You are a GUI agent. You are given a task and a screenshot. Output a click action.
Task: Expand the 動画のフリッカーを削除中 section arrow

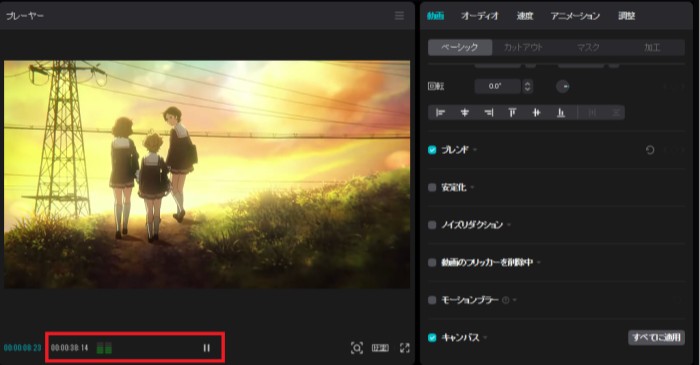[539, 262]
